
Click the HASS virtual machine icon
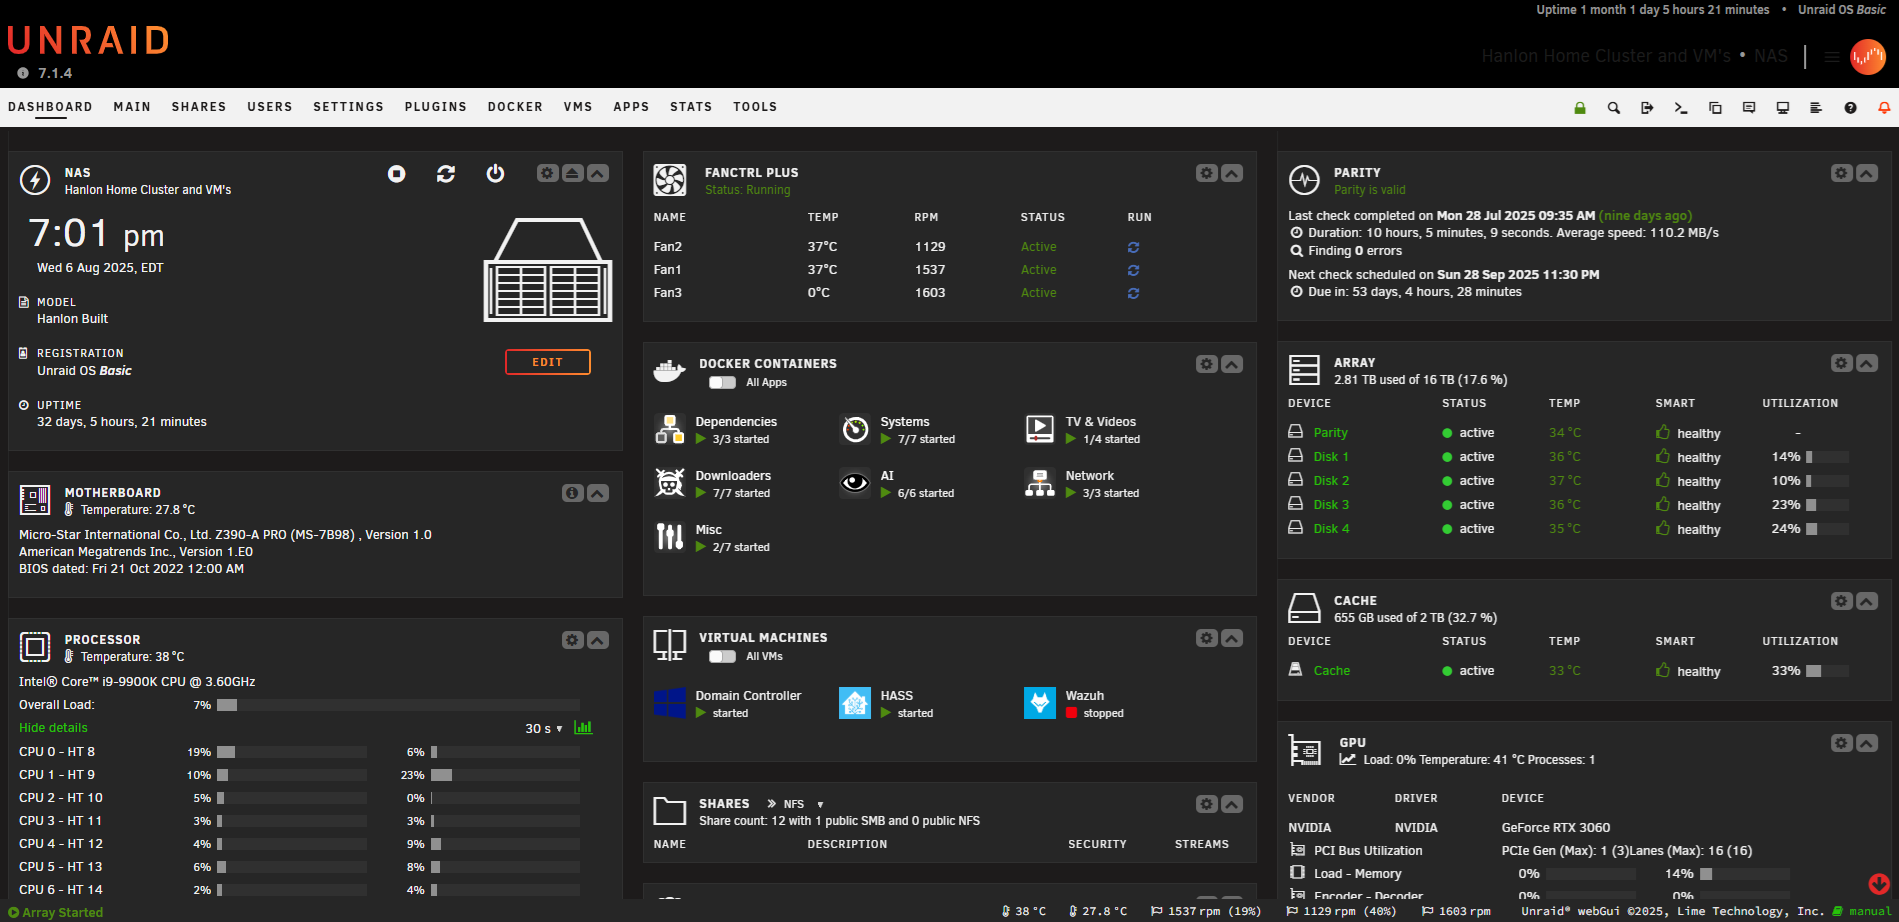tap(855, 703)
